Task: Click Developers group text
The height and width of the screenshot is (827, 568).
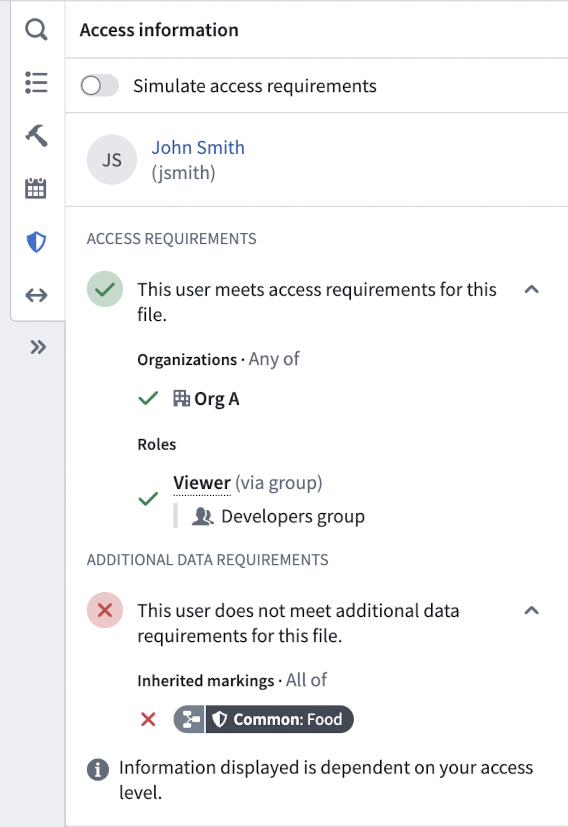Action: coord(293,516)
